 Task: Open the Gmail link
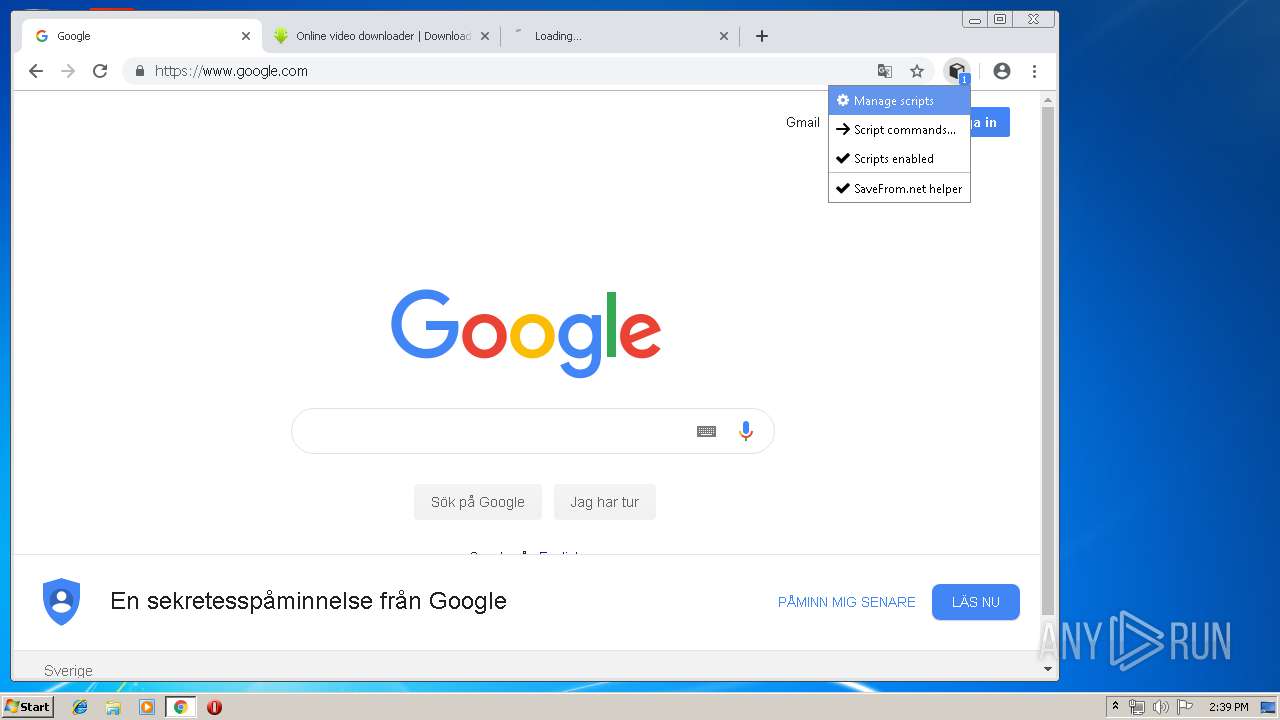tap(803, 122)
